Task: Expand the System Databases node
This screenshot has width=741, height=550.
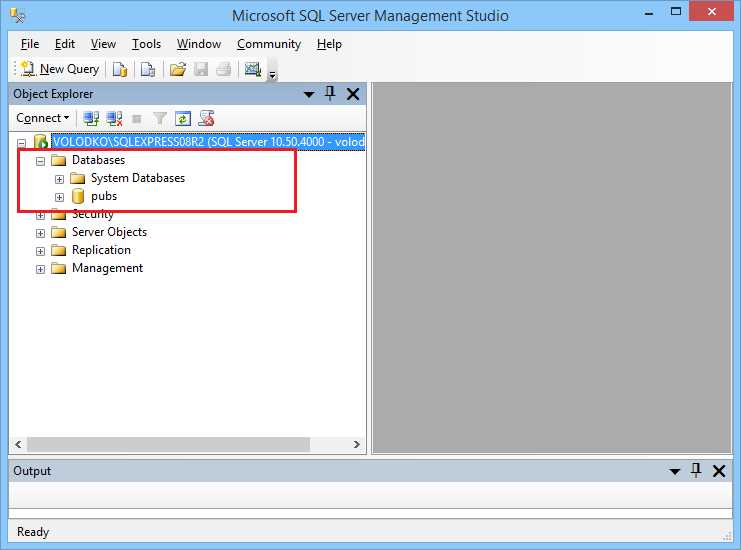Action: (59, 179)
